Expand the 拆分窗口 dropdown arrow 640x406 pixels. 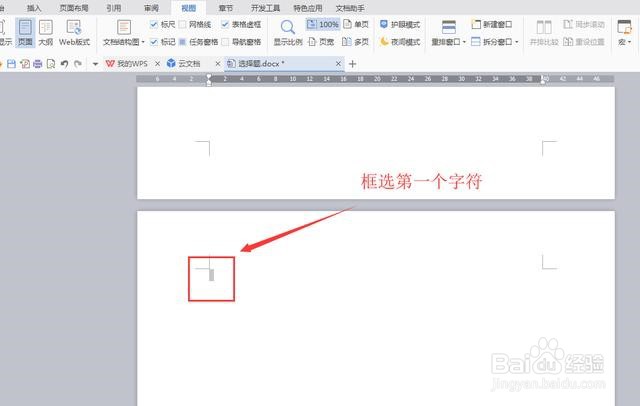point(517,42)
